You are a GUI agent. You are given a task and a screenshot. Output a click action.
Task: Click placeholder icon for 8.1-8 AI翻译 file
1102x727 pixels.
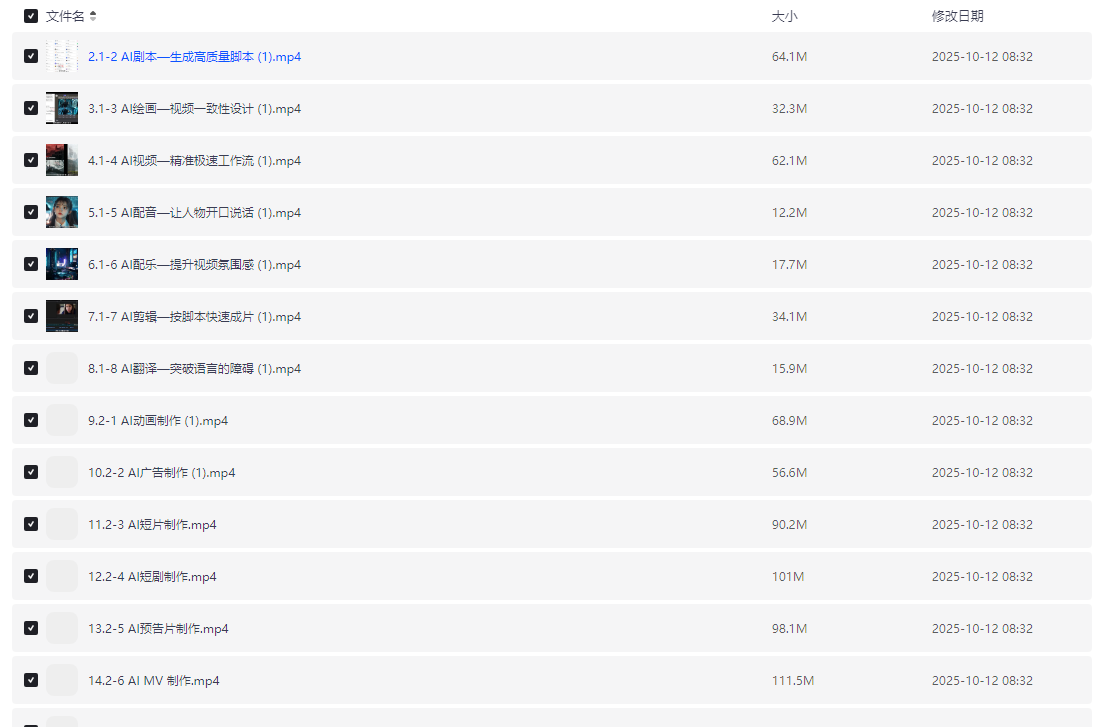(x=62, y=368)
